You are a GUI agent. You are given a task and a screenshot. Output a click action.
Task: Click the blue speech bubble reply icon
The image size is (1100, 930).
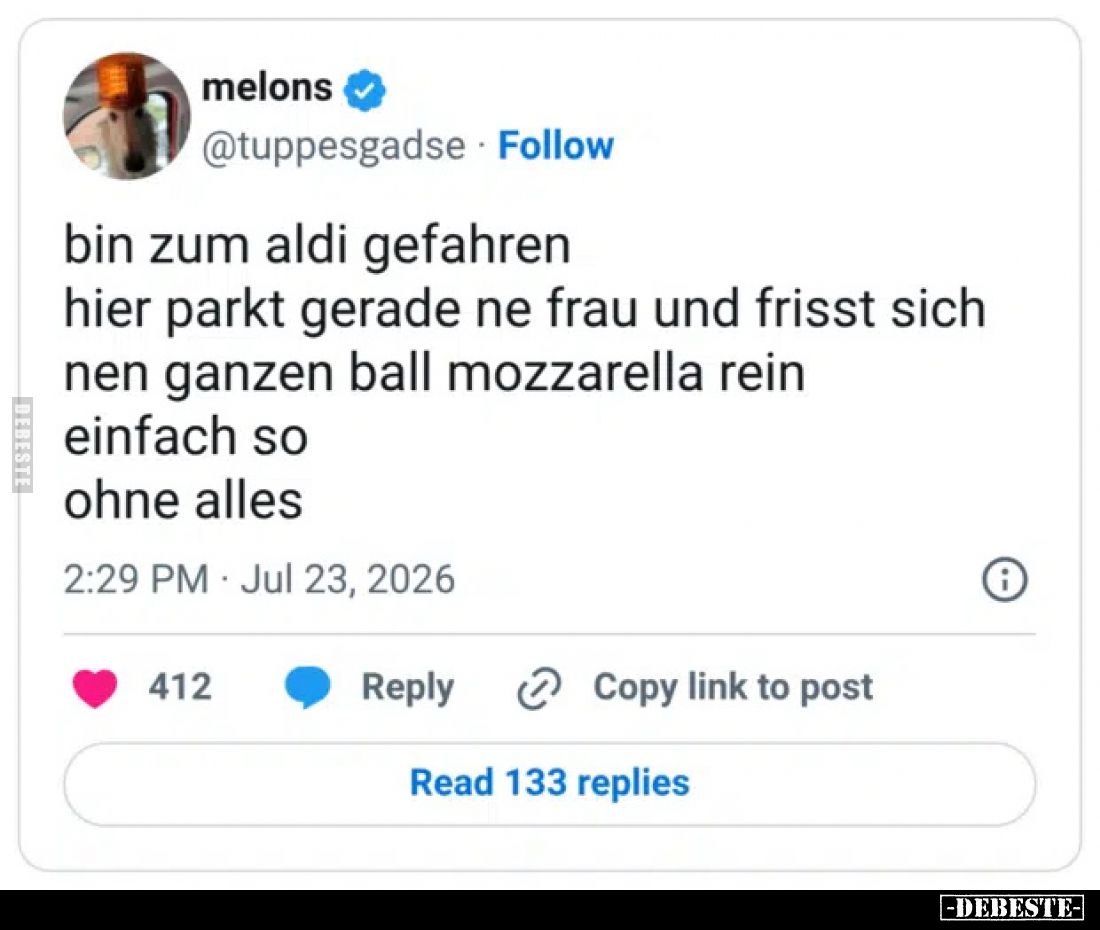coord(307,687)
